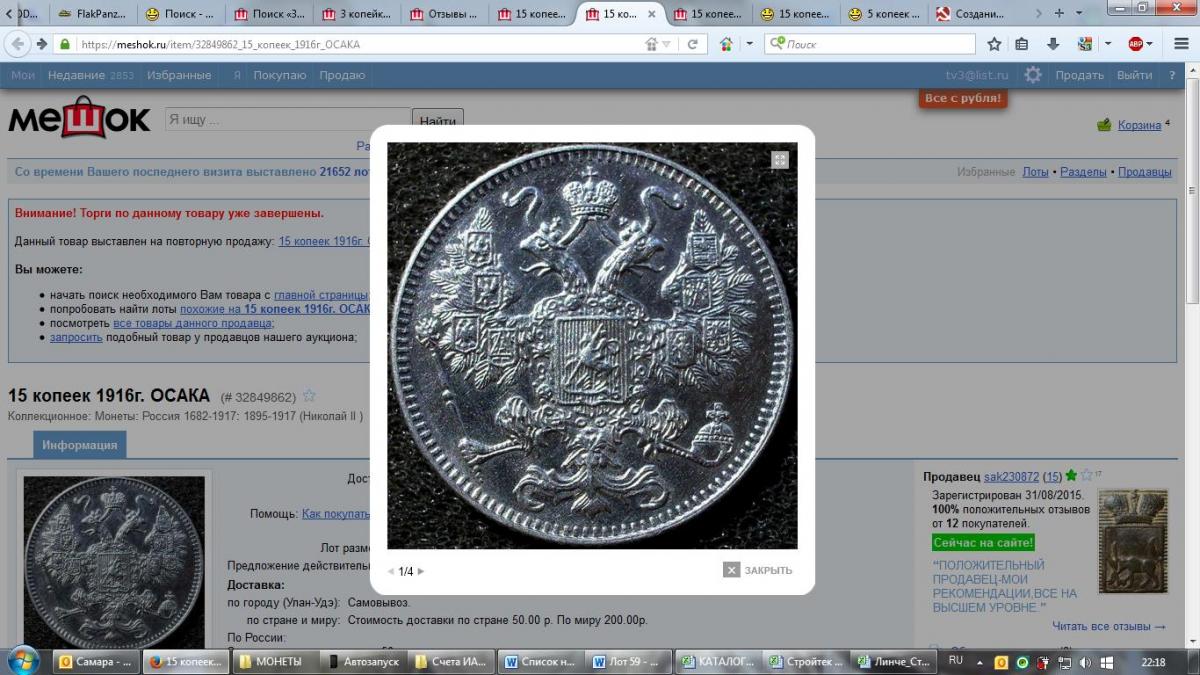1200x675 pixels.
Task: Switch to the '5 копеек ...' tab
Action: pyautogui.click(x=884, y=14)
